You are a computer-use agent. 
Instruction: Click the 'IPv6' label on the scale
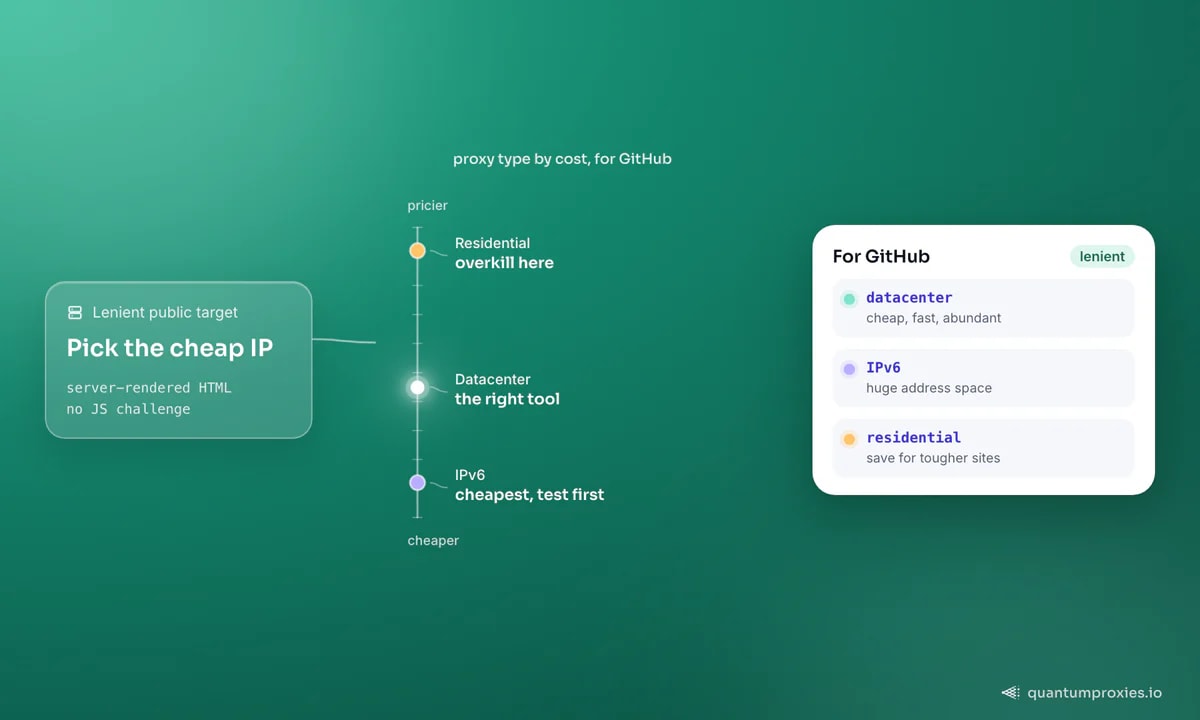coord(470,475)
